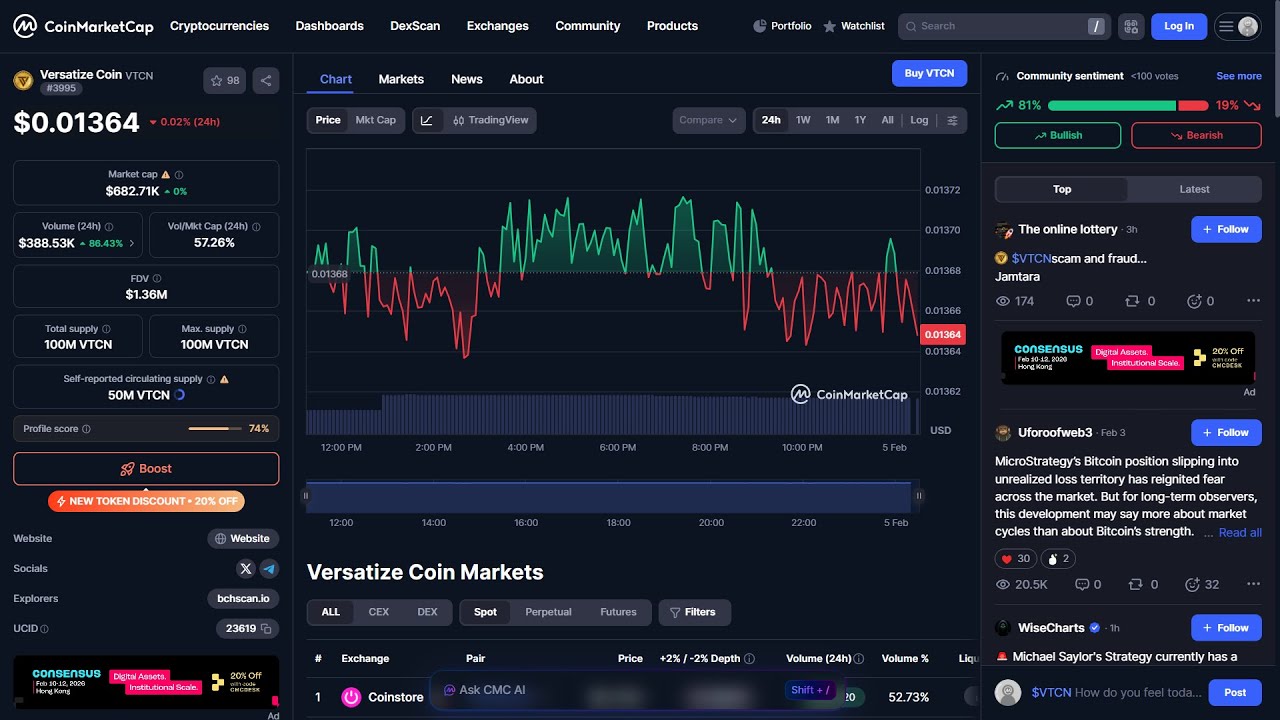1280x720 pixels.
Task: Click Profile score info icon
Action: point(86,429)
